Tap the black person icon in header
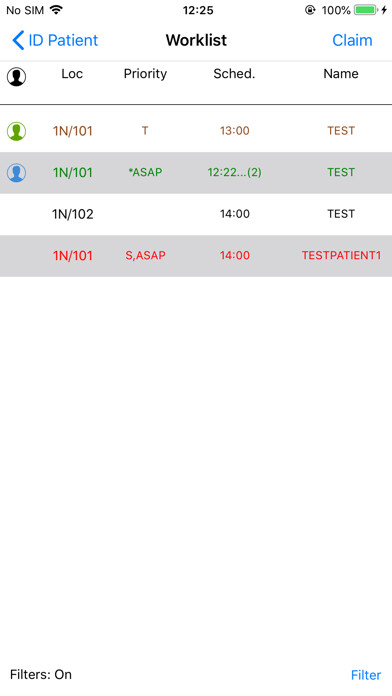The image size is (392, 696). click(16, 76)
